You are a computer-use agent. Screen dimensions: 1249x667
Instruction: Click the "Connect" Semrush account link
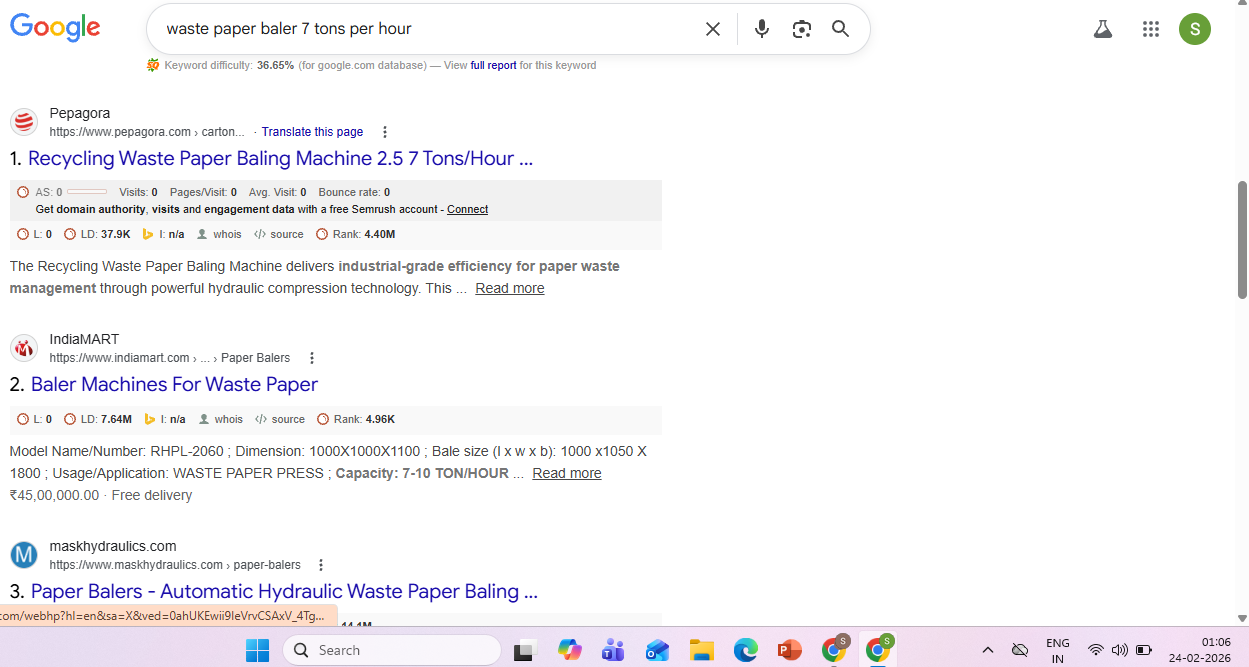467,209
